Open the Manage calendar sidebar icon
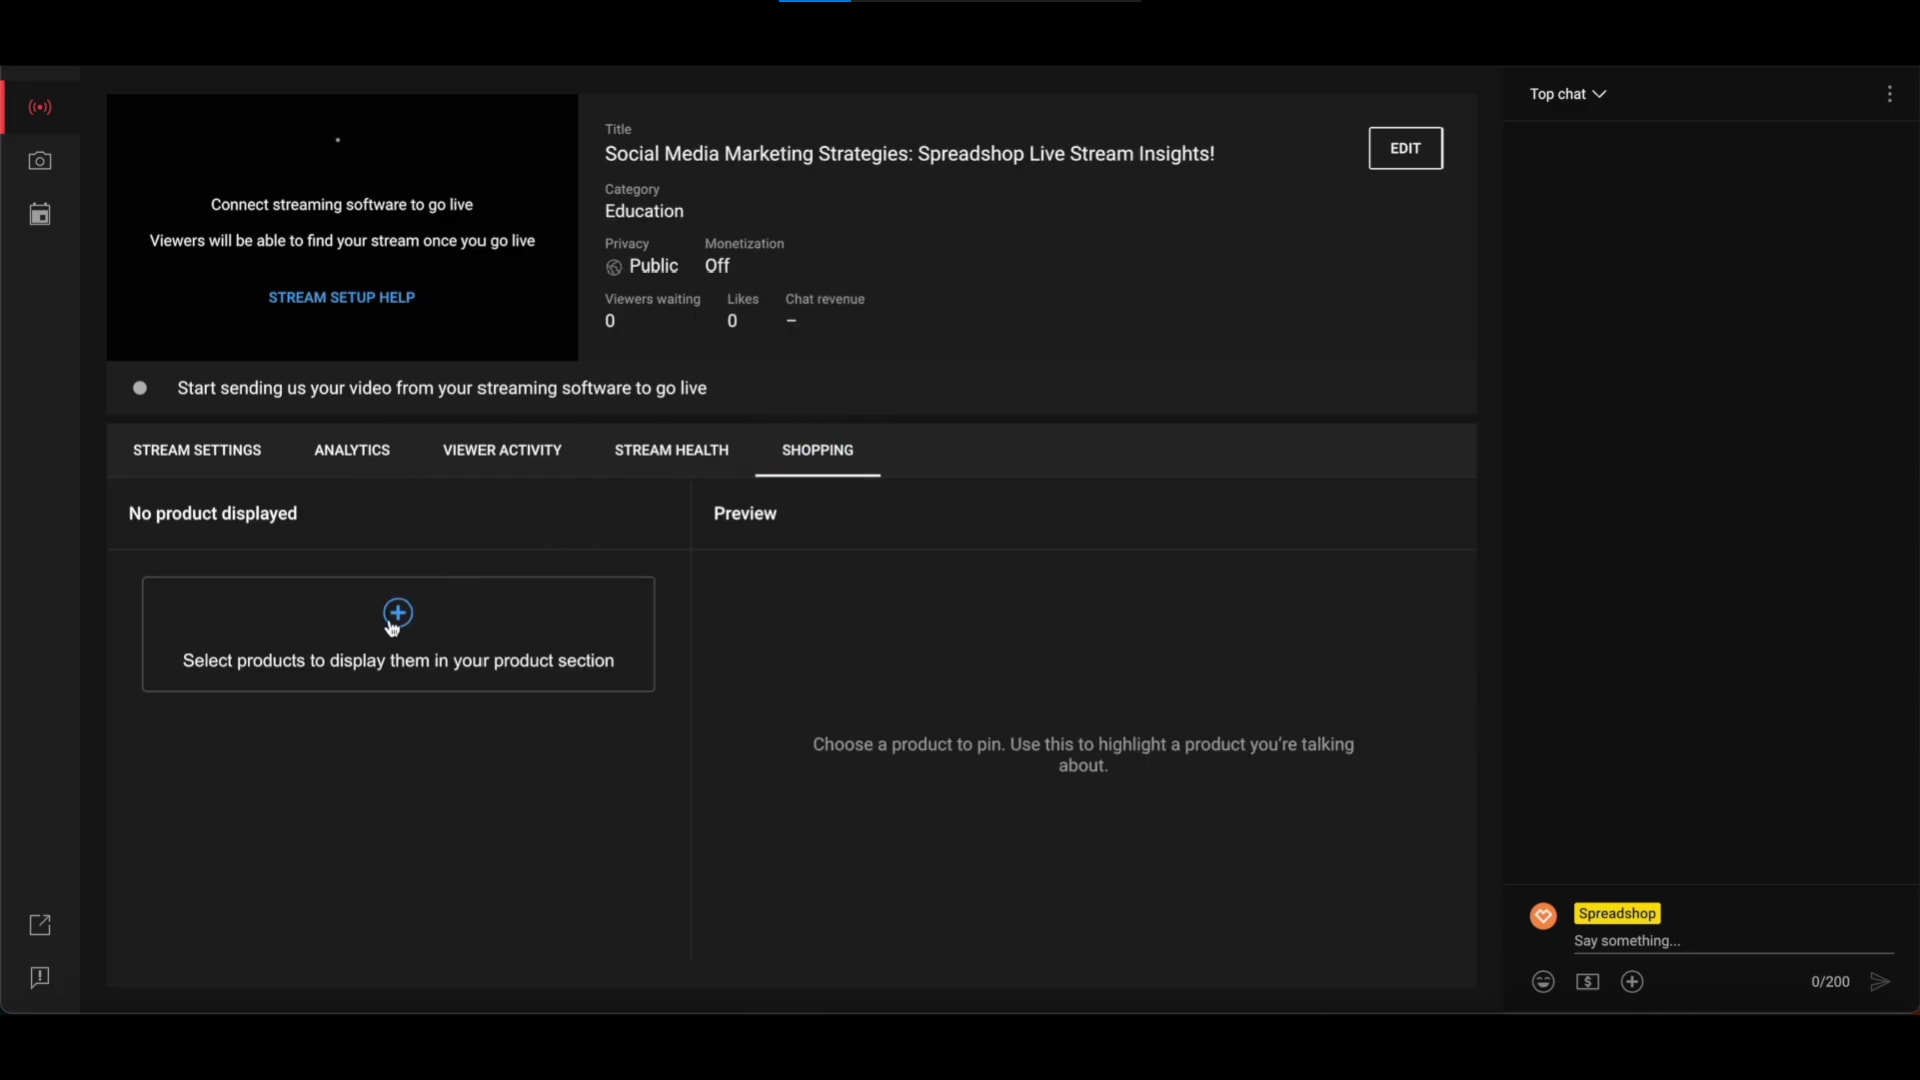The height and width of the screenshot is (1080, 1920). [x=40, y=215]
